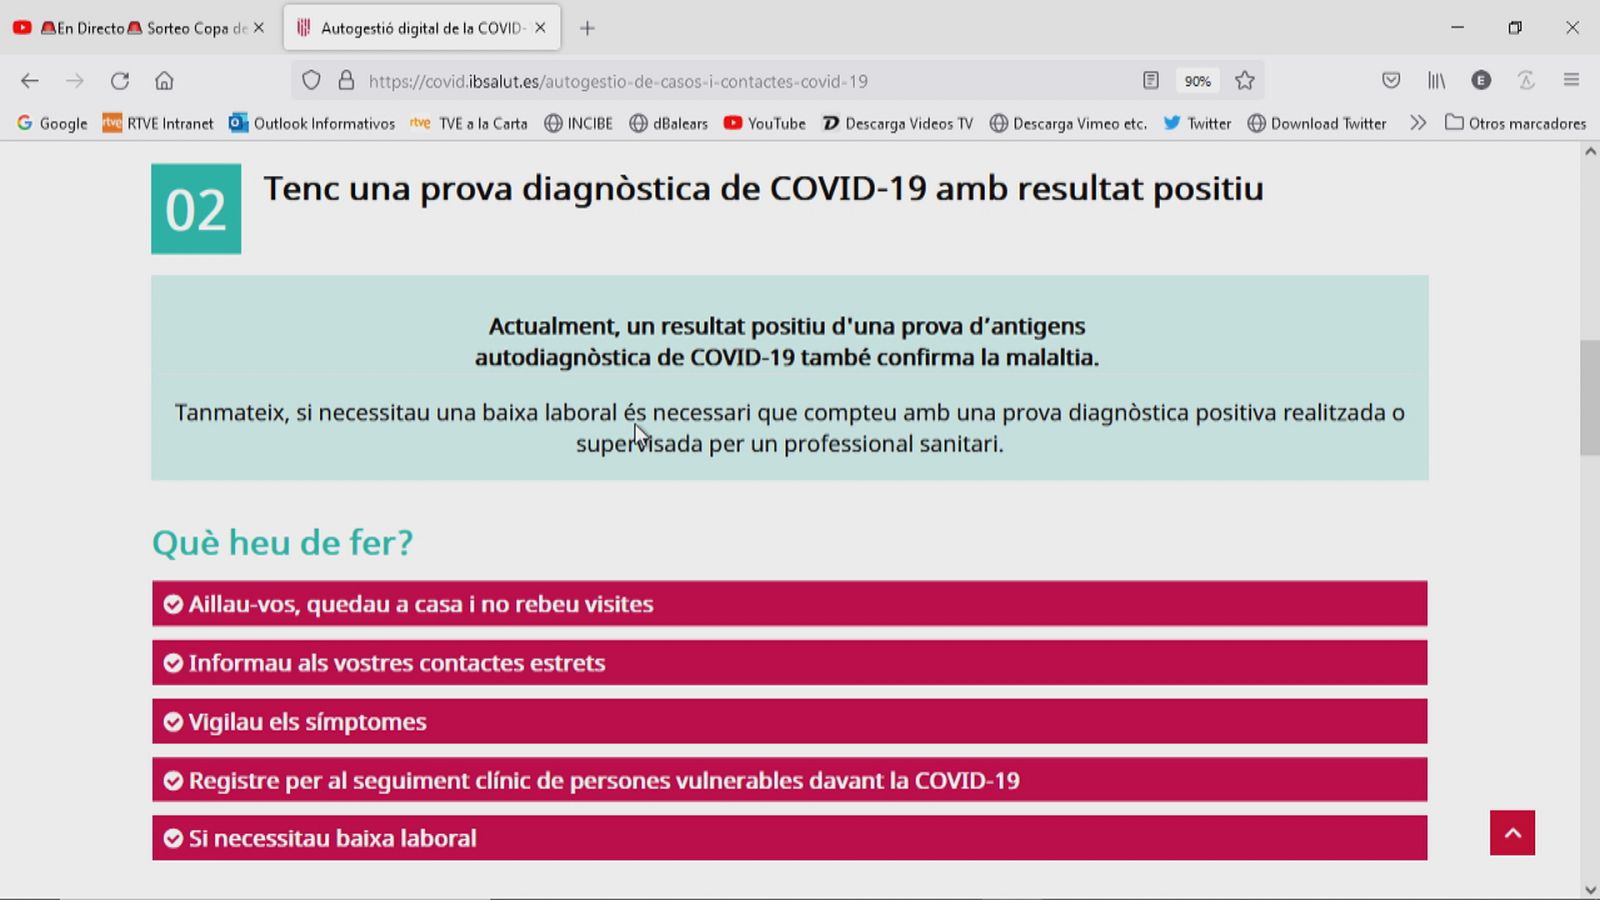Save page to Pocket

[1391, 81]
